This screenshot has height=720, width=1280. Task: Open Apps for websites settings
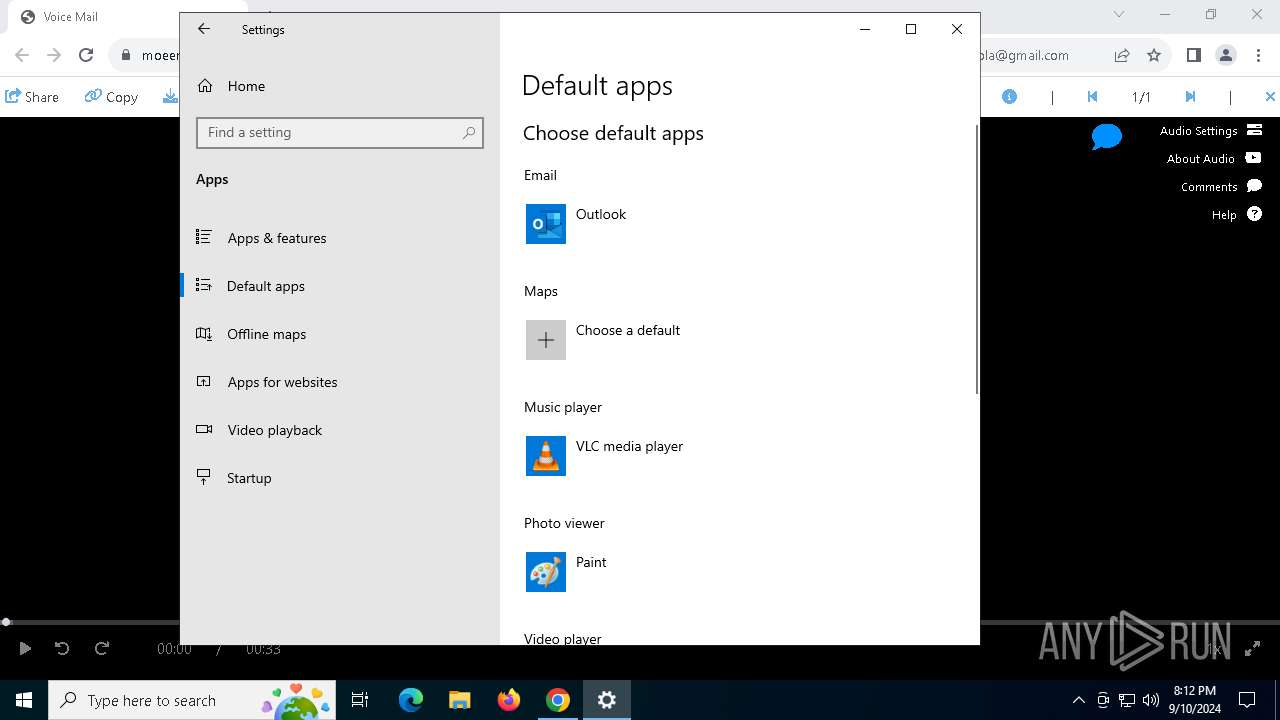(x=340, y=382)
